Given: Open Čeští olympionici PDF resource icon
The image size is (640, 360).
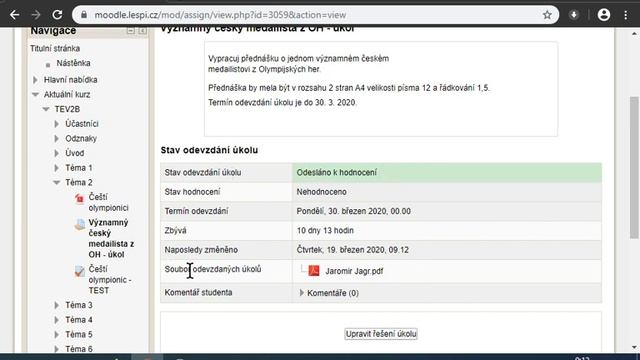Looking at the screenshot, I should (80, 198).
